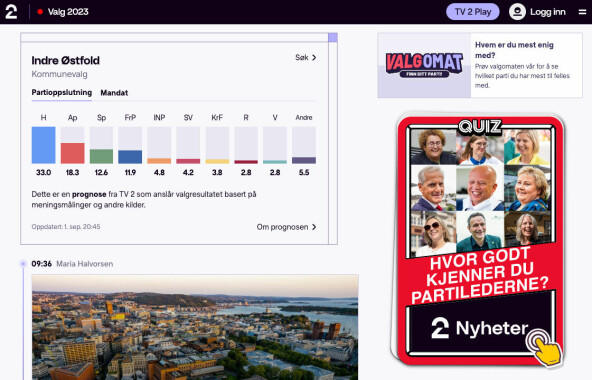Screen dimensions: 592x380
Task: Click the orange INP bar
Action: pyautogui.click(x=159, y=161)
